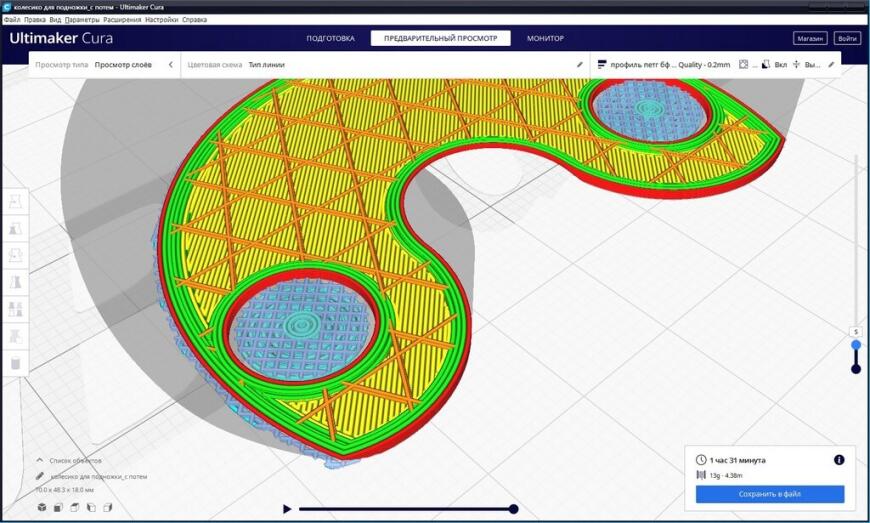Viewport: 870px width, 523px height.
Task: Open the Color scheme dropdown (Тип линии)
Action: coord(266,65)
